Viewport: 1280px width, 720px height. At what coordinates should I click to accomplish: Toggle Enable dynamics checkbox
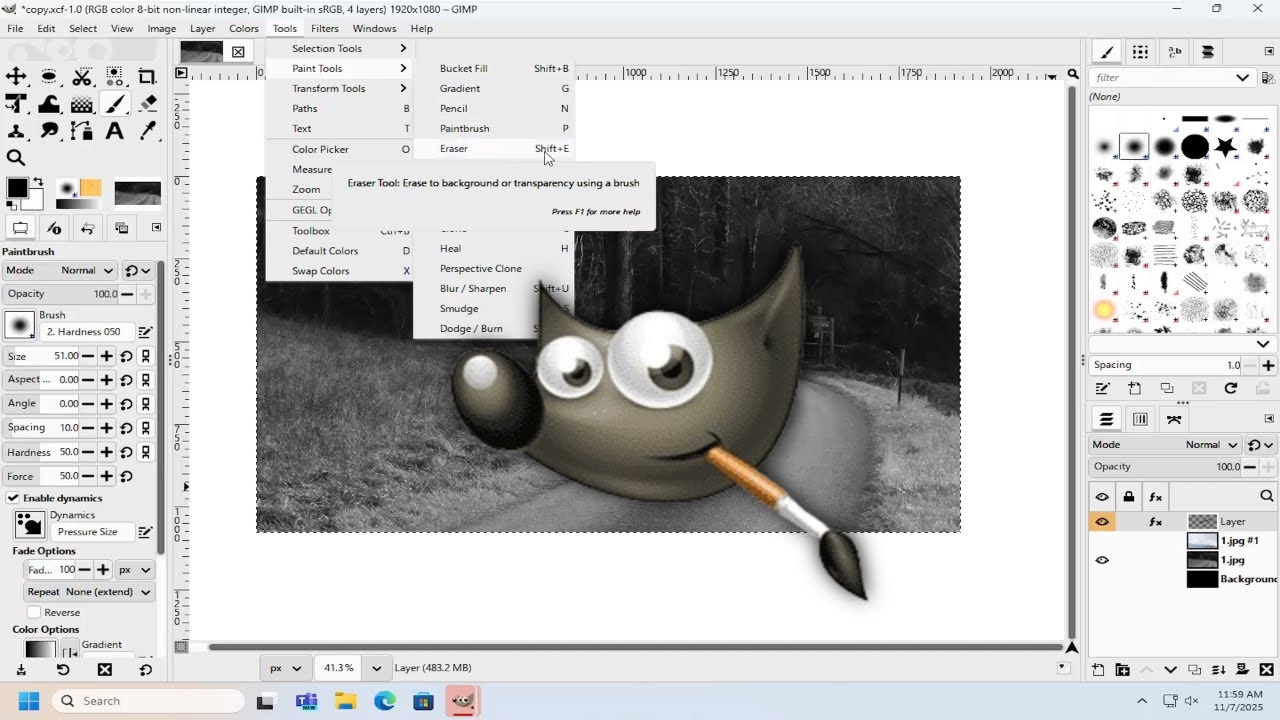coord(13,498)
